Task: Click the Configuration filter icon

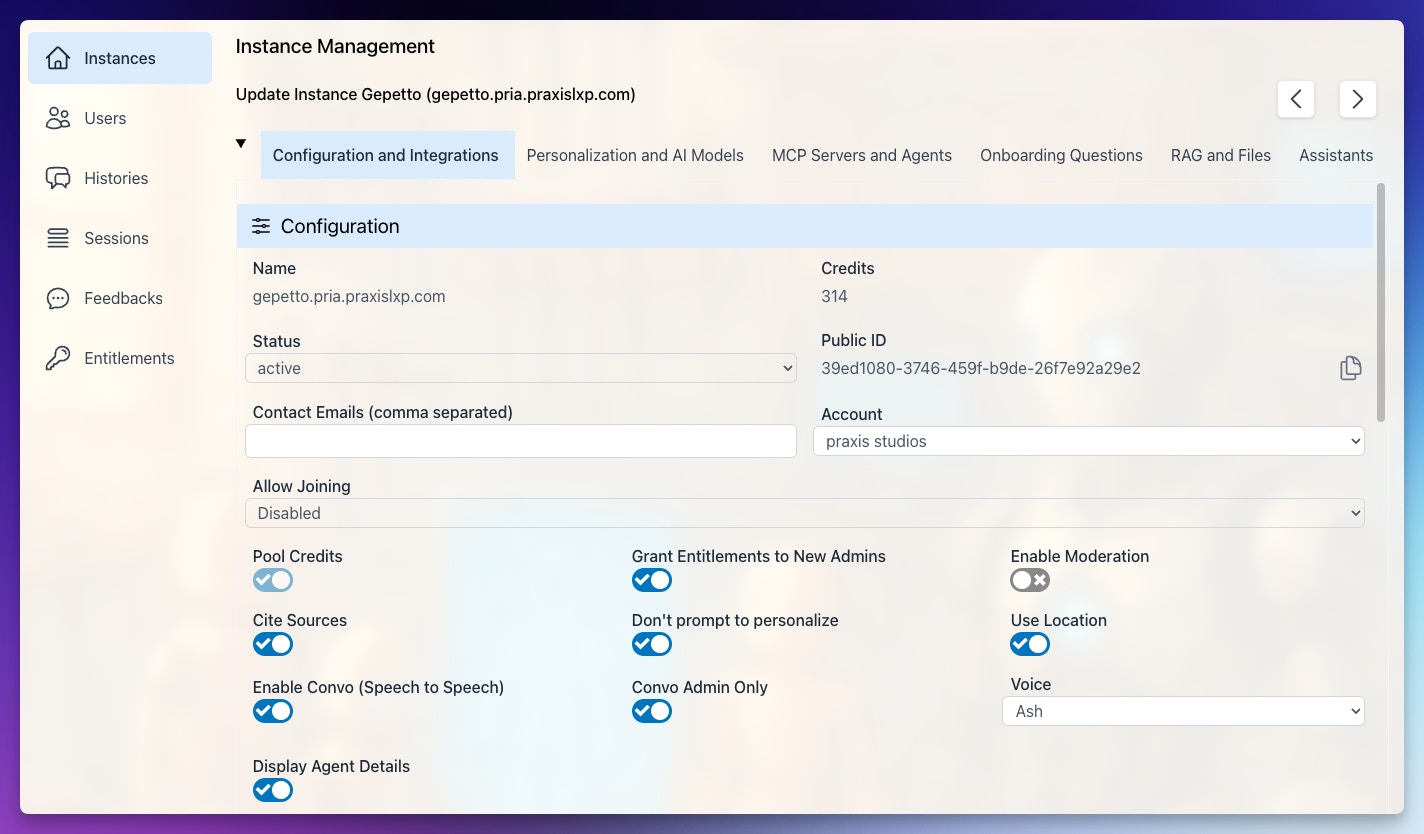Action: coord(261,226)
